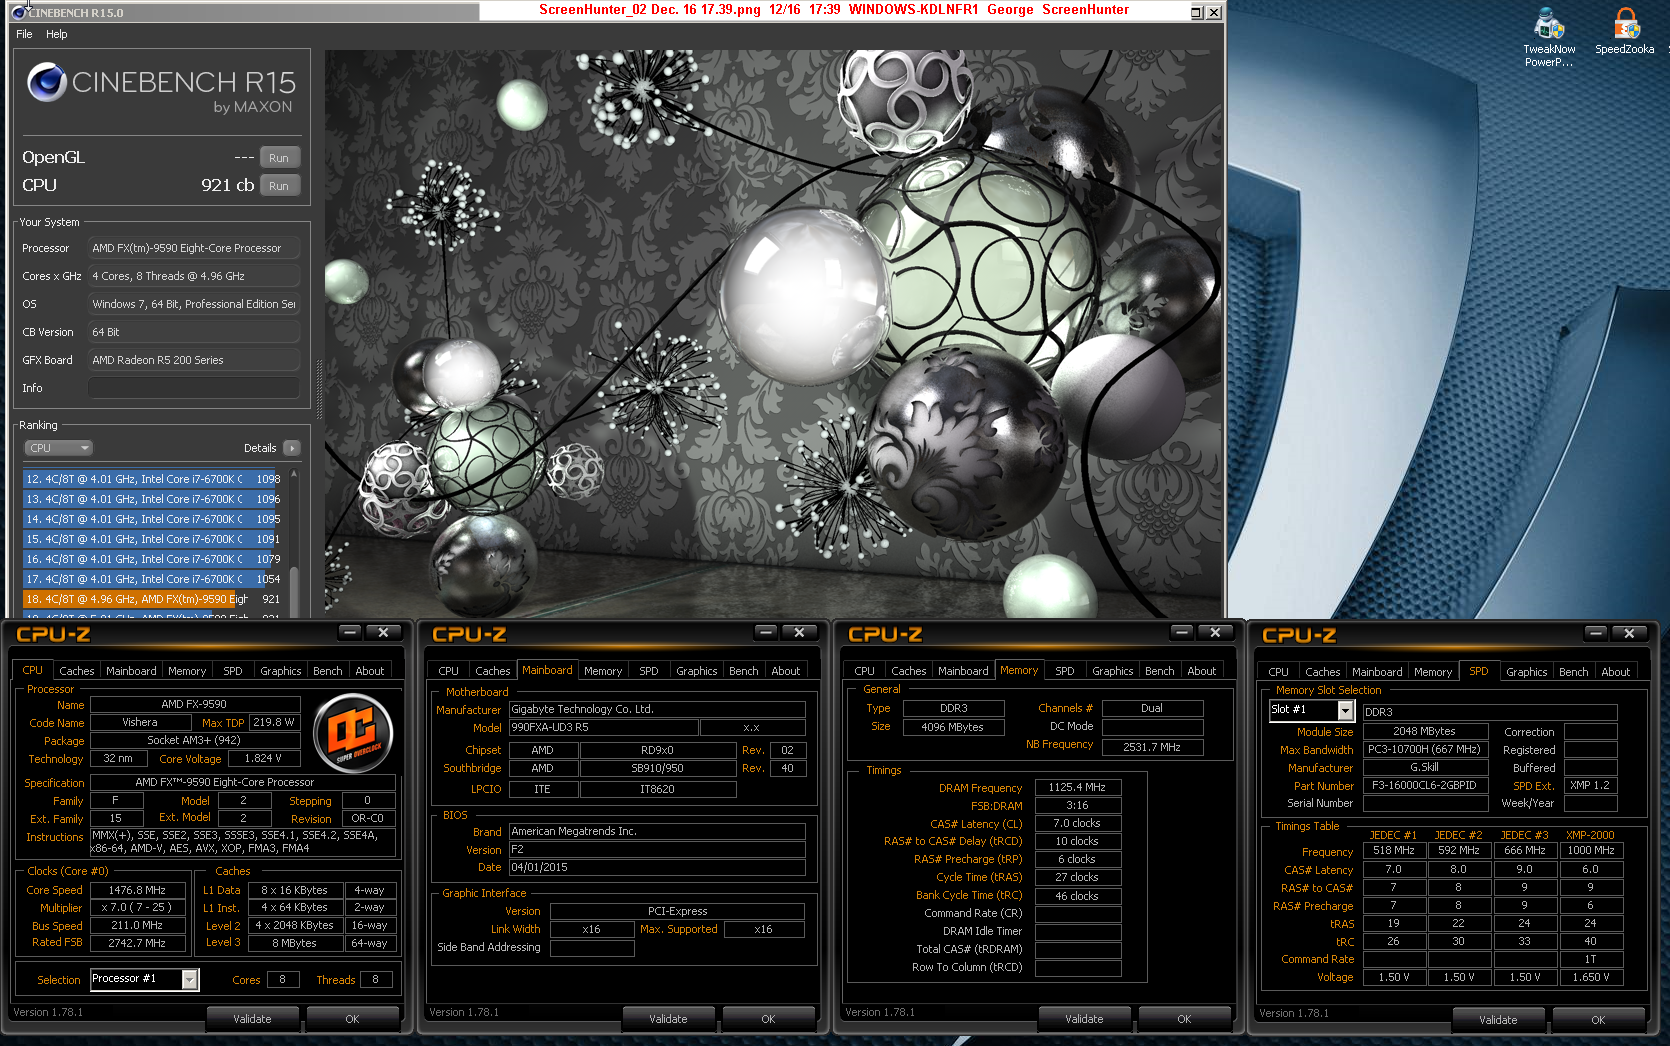Click the Details arrow icon in Ranking
The width and height of the screenshot is (1670, 1046).
coord(291,448)
